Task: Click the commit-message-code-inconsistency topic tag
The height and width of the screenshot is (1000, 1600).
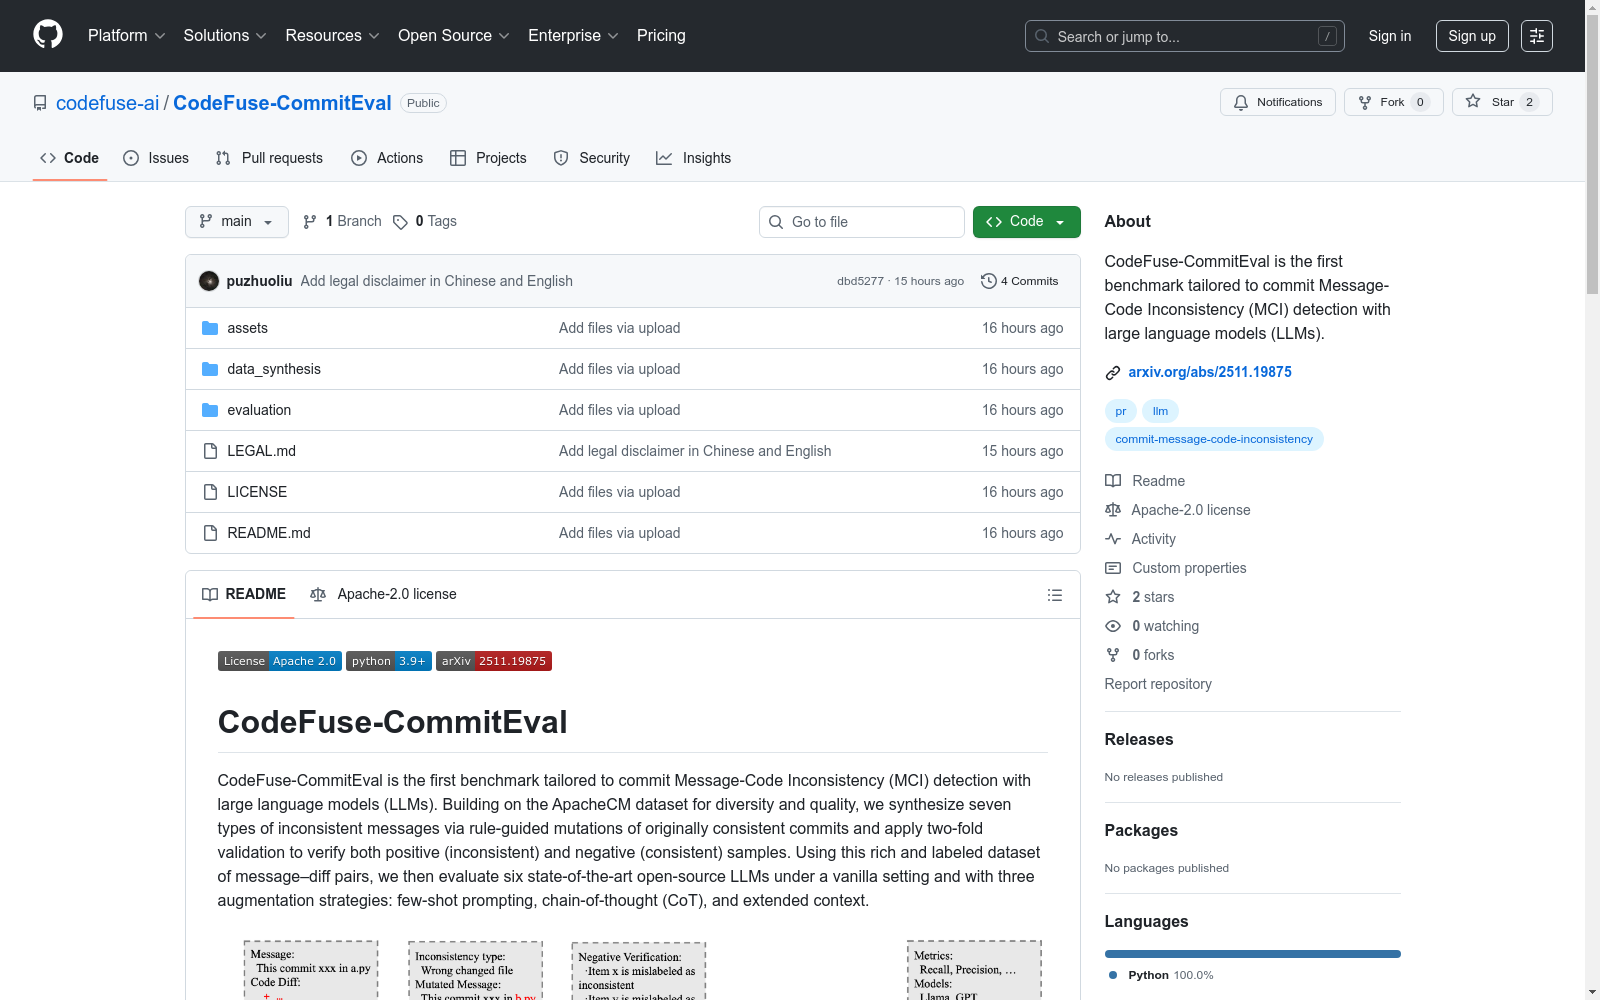Action: click(x=1214, y=439)
